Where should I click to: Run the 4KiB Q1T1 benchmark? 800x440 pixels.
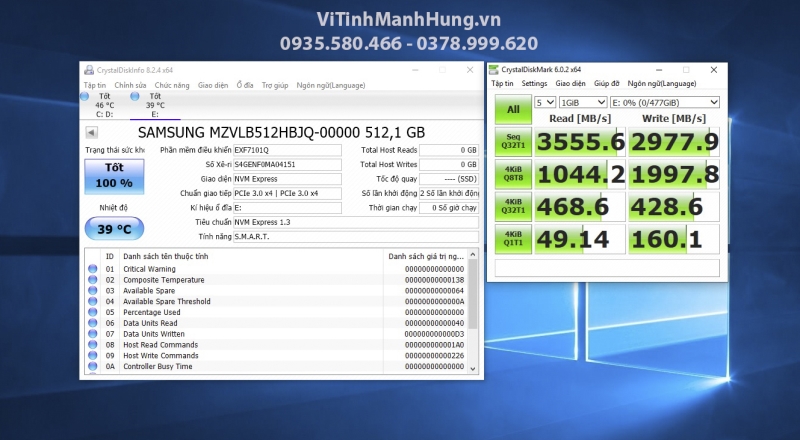click(x=513, y=239)
